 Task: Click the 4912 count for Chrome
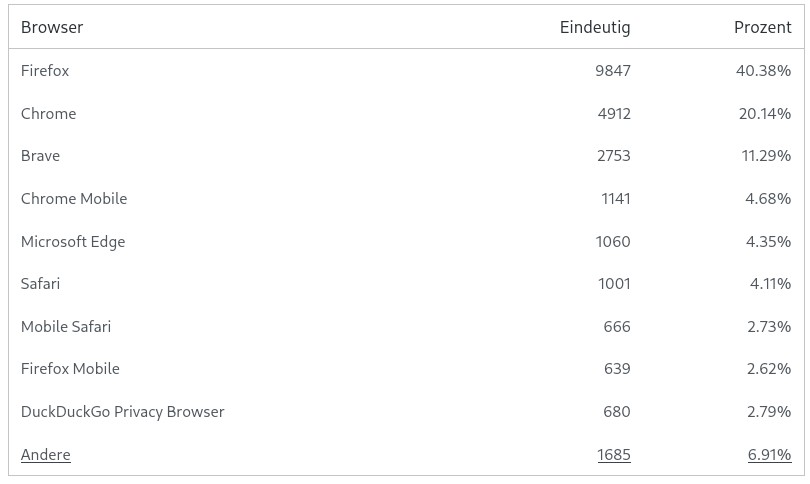pos(614,114)
